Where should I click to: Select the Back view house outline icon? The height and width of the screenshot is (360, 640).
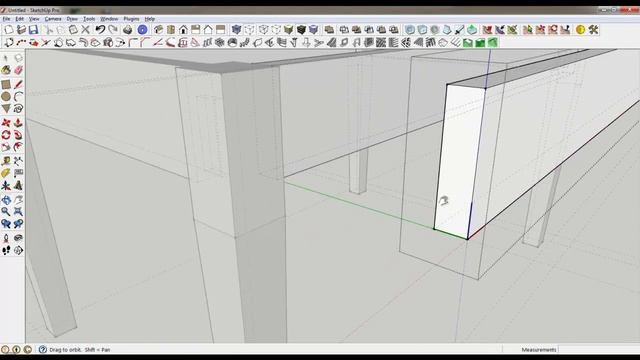208,29
